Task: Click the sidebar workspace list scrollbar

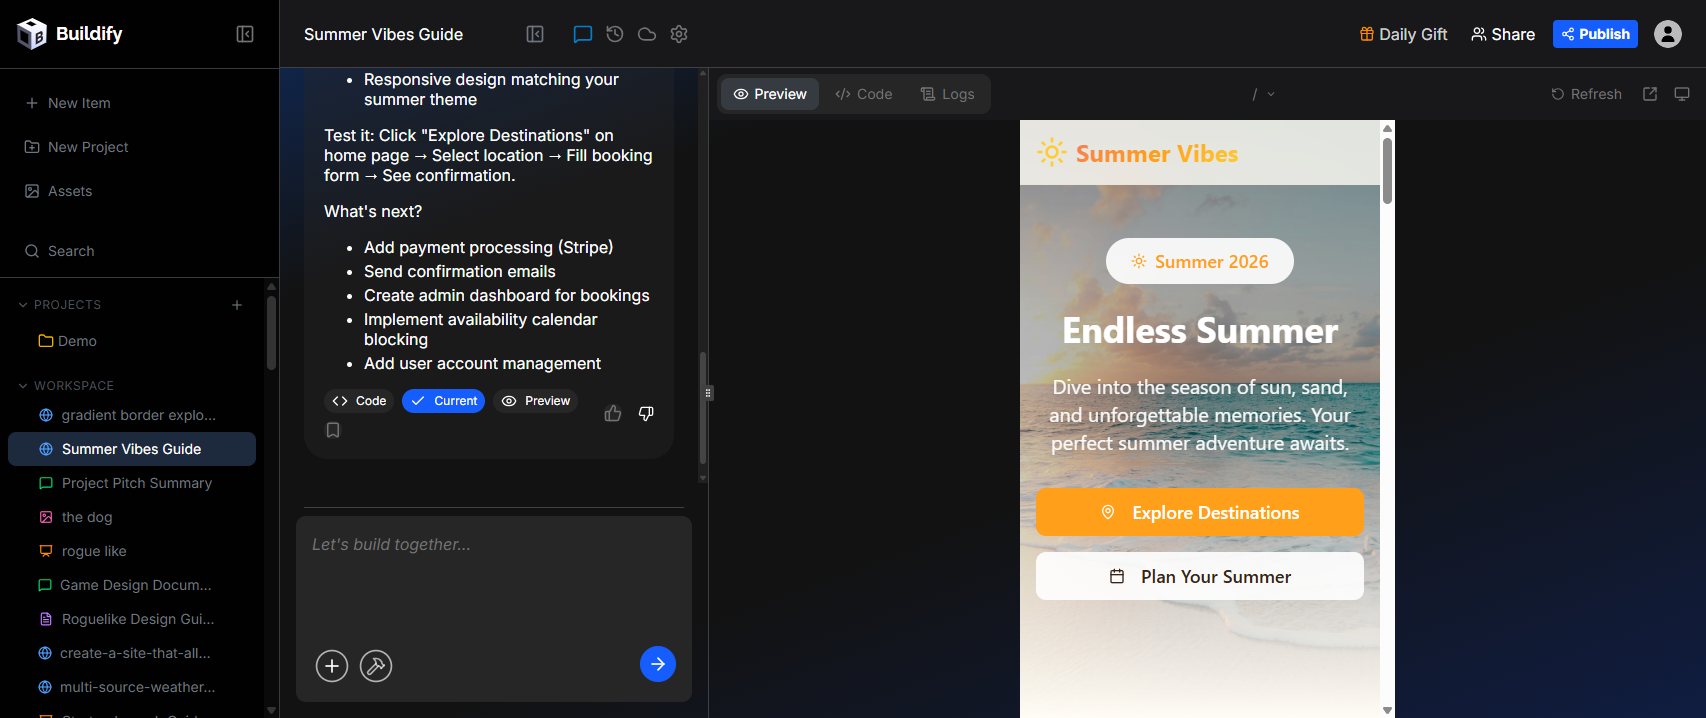Action: (271, 332)
